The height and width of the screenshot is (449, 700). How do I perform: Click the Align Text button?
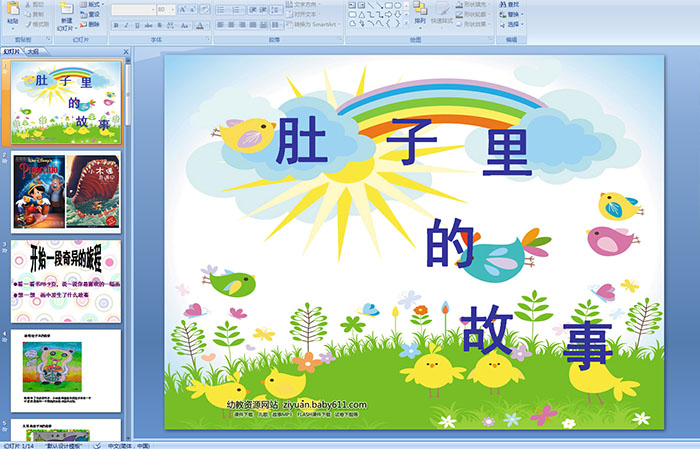(303, 14)
